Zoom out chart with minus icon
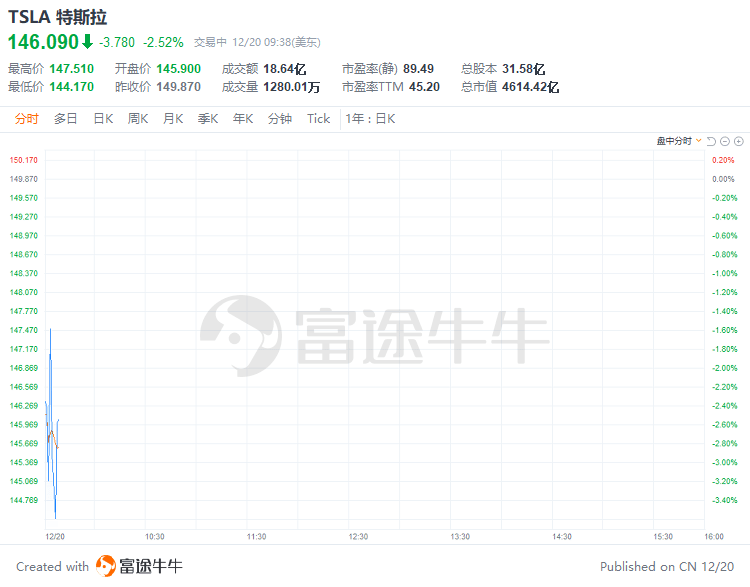The height and width of the screenshot is (587, 750). pyautogui.click(x=725, y=141)
